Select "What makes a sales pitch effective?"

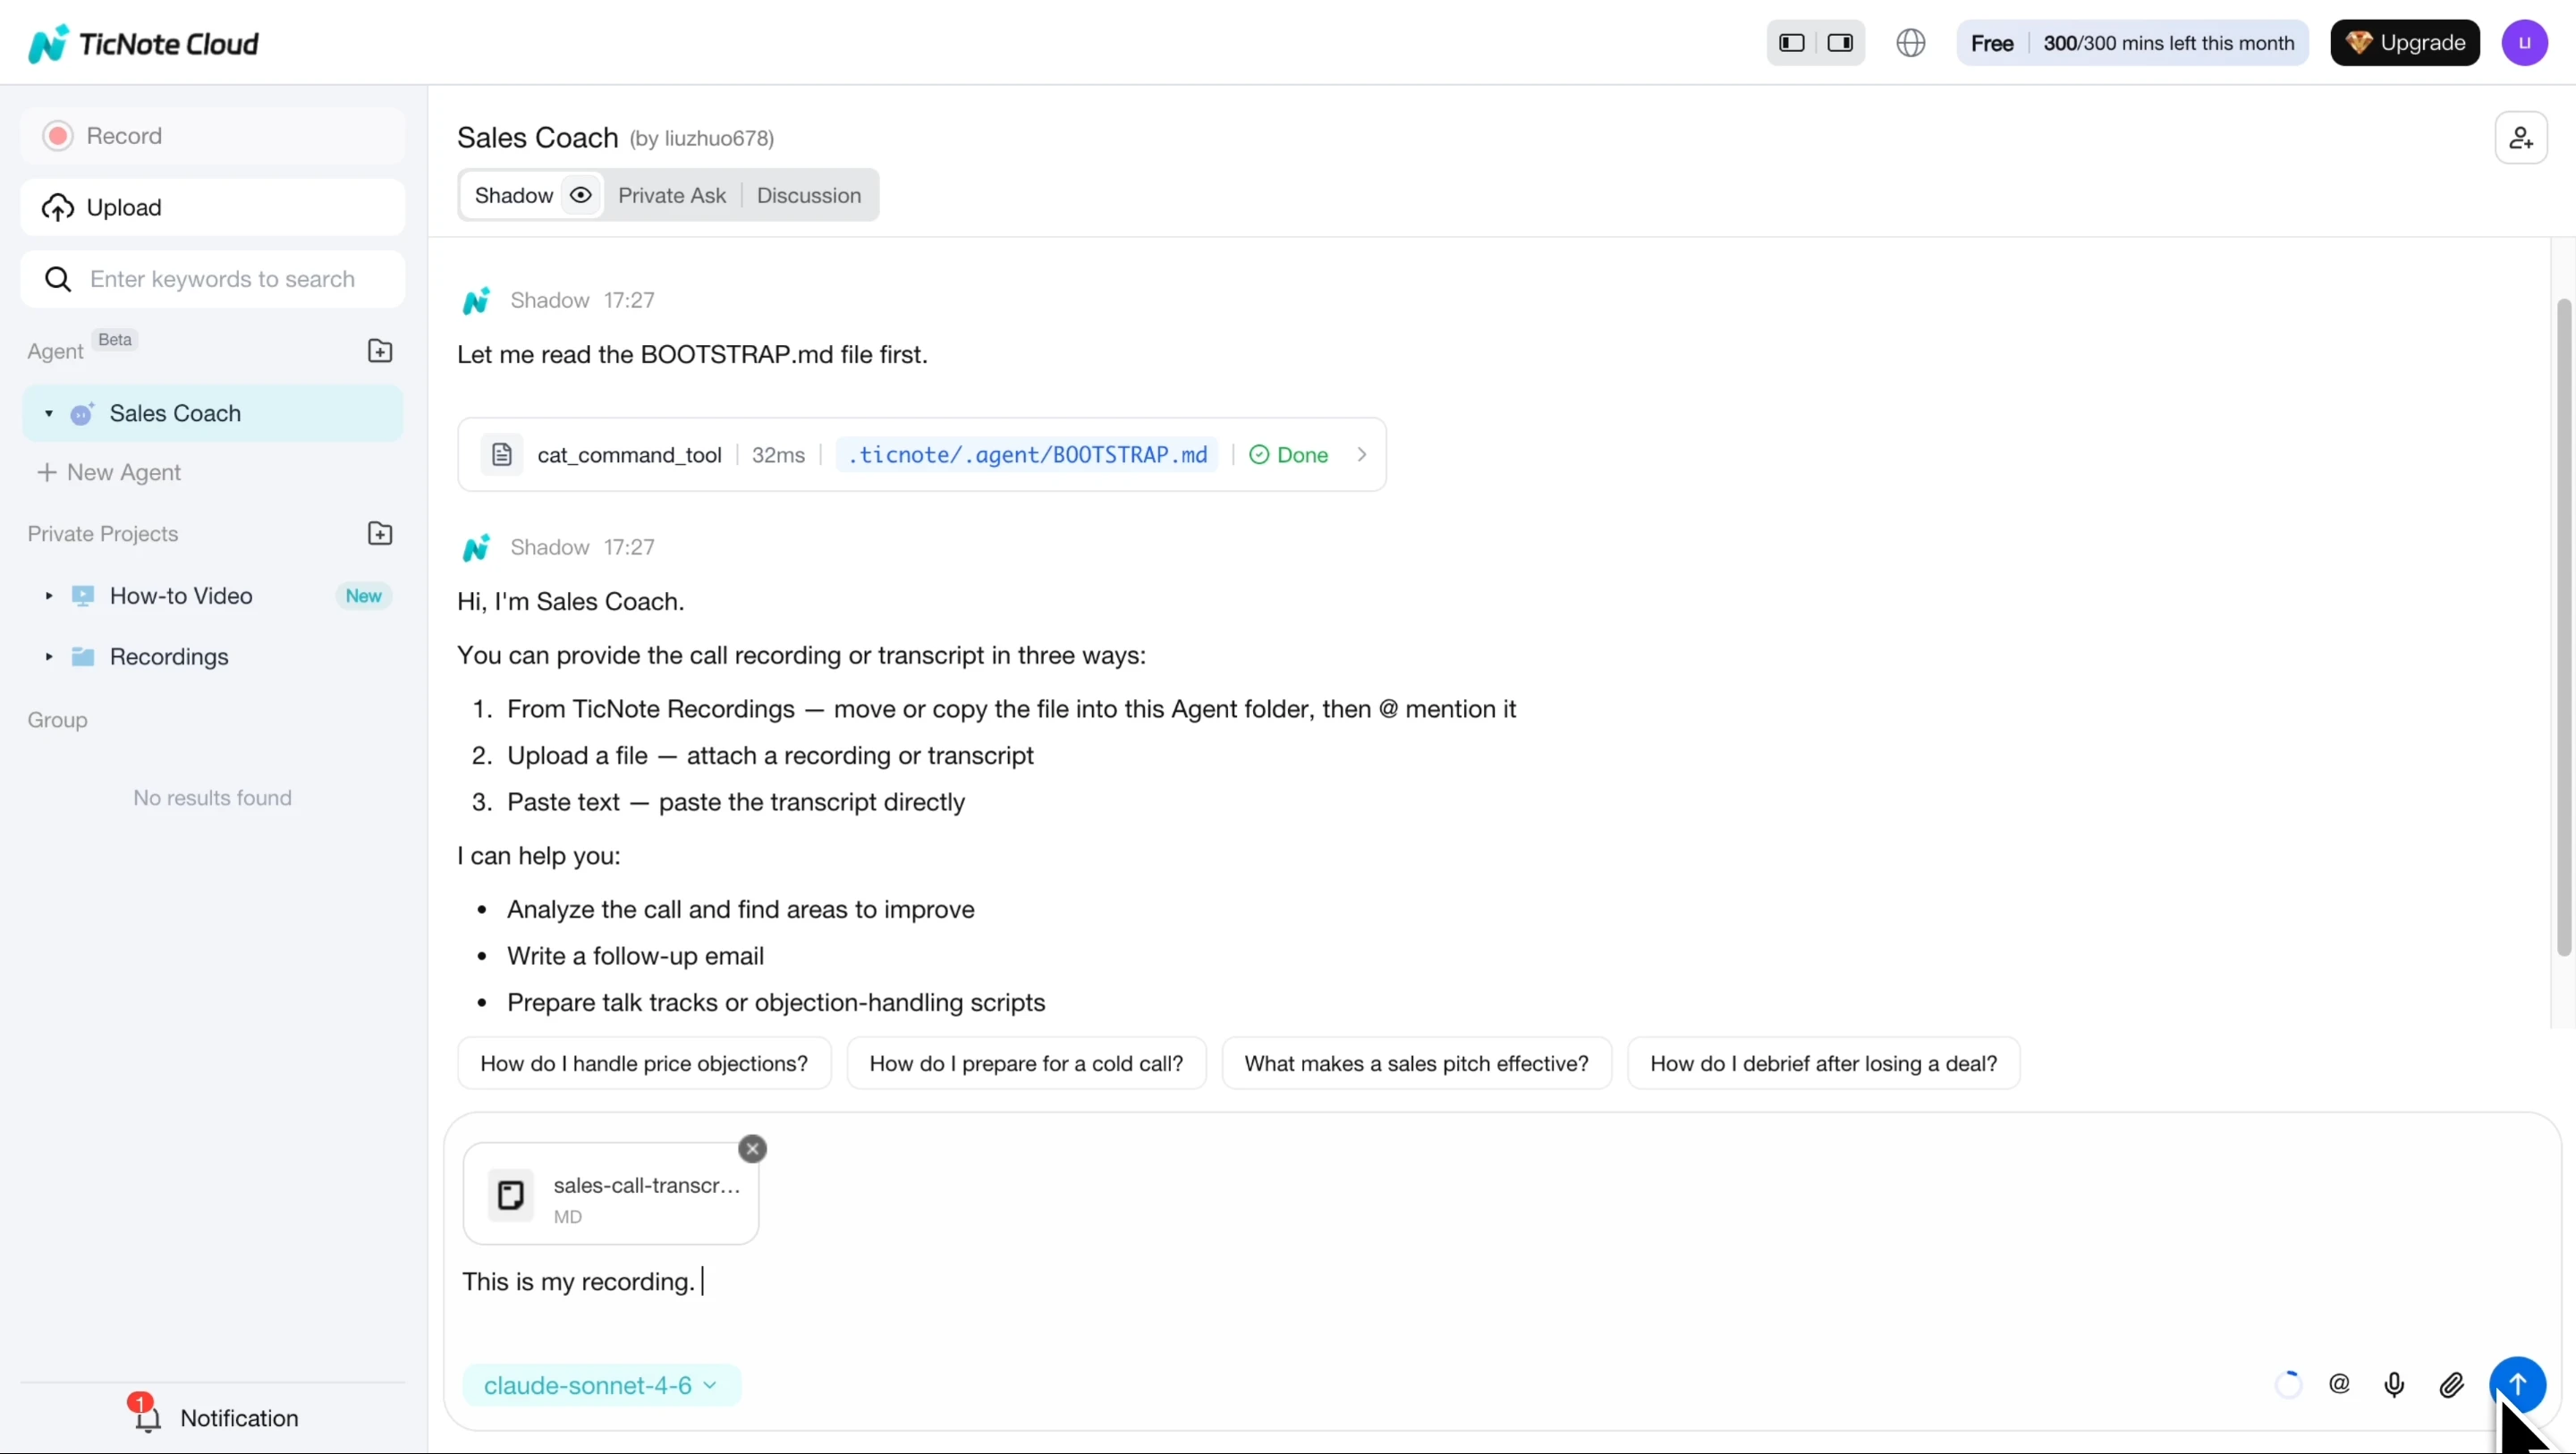coord(1416,1064)
